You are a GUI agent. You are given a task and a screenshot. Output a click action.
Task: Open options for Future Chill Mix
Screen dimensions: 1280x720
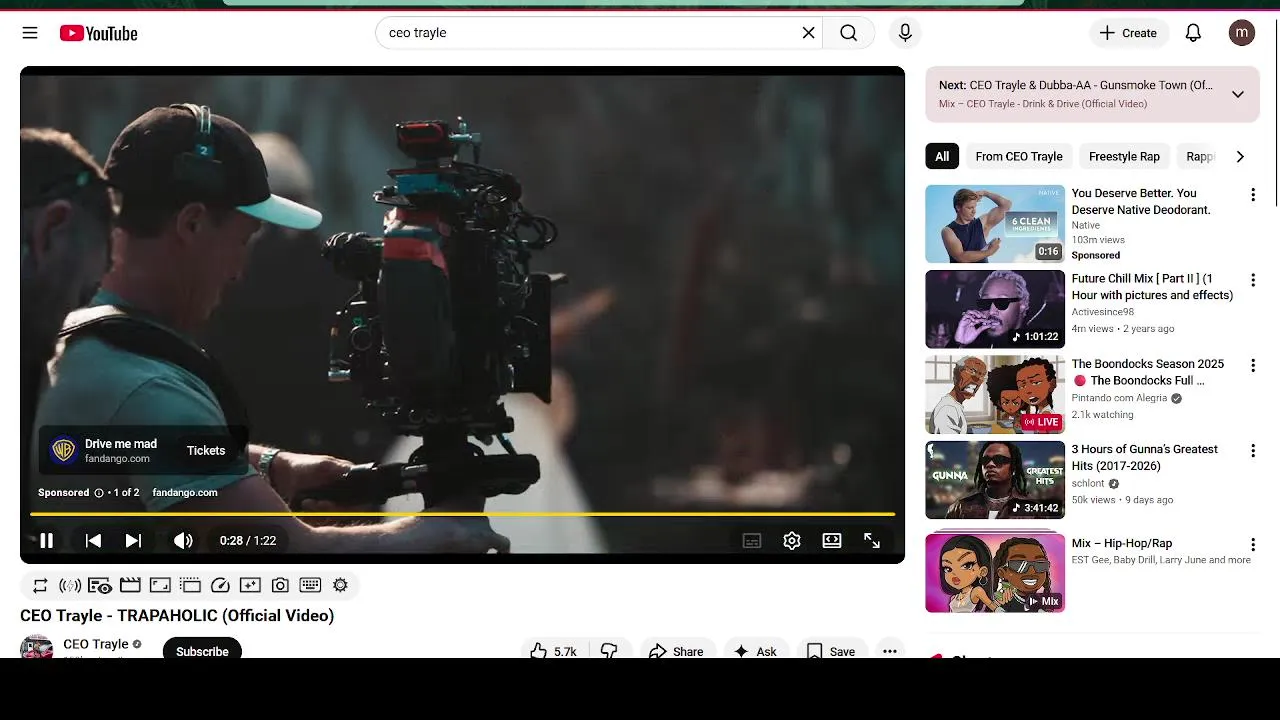[x=1252, y=280]
